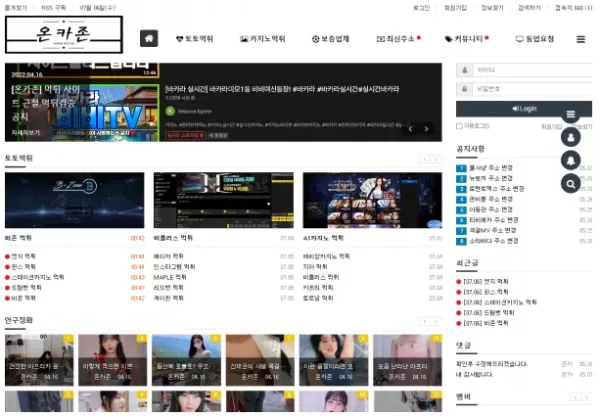Open the floating notification bell button

(x=571, y=160)
